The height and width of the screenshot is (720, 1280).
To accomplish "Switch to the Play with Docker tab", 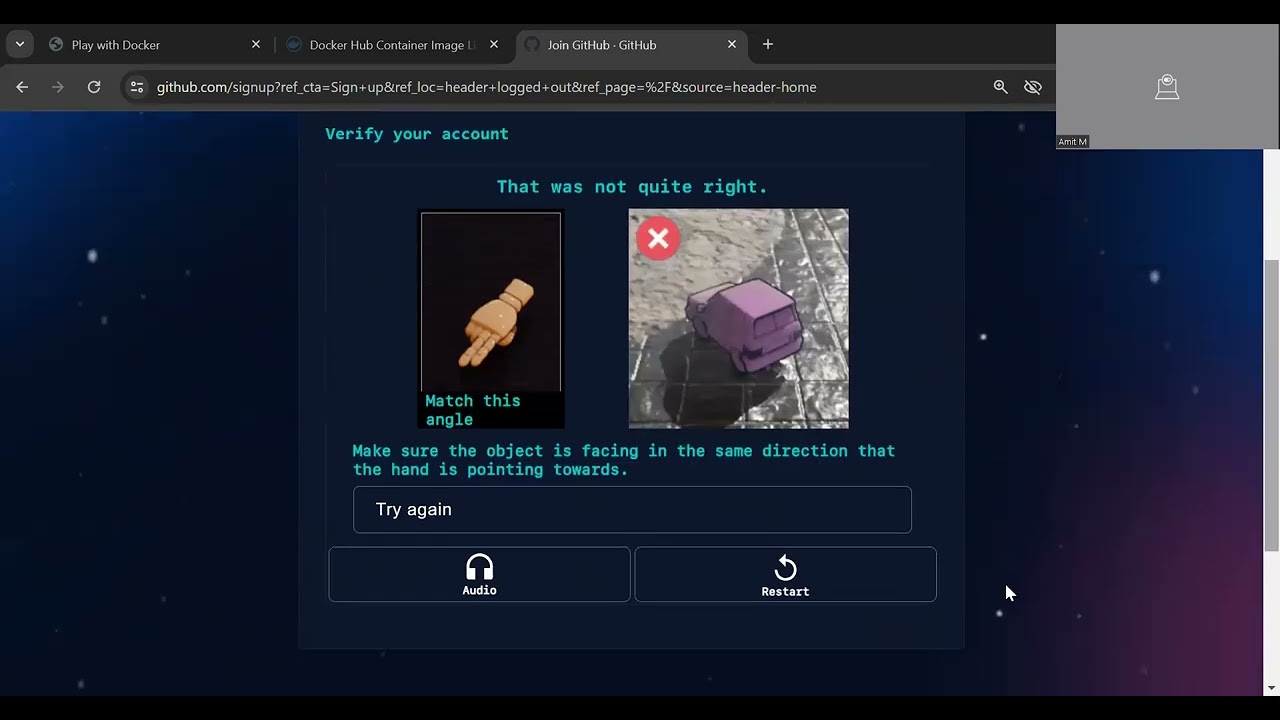I will (x=156, y=45).
